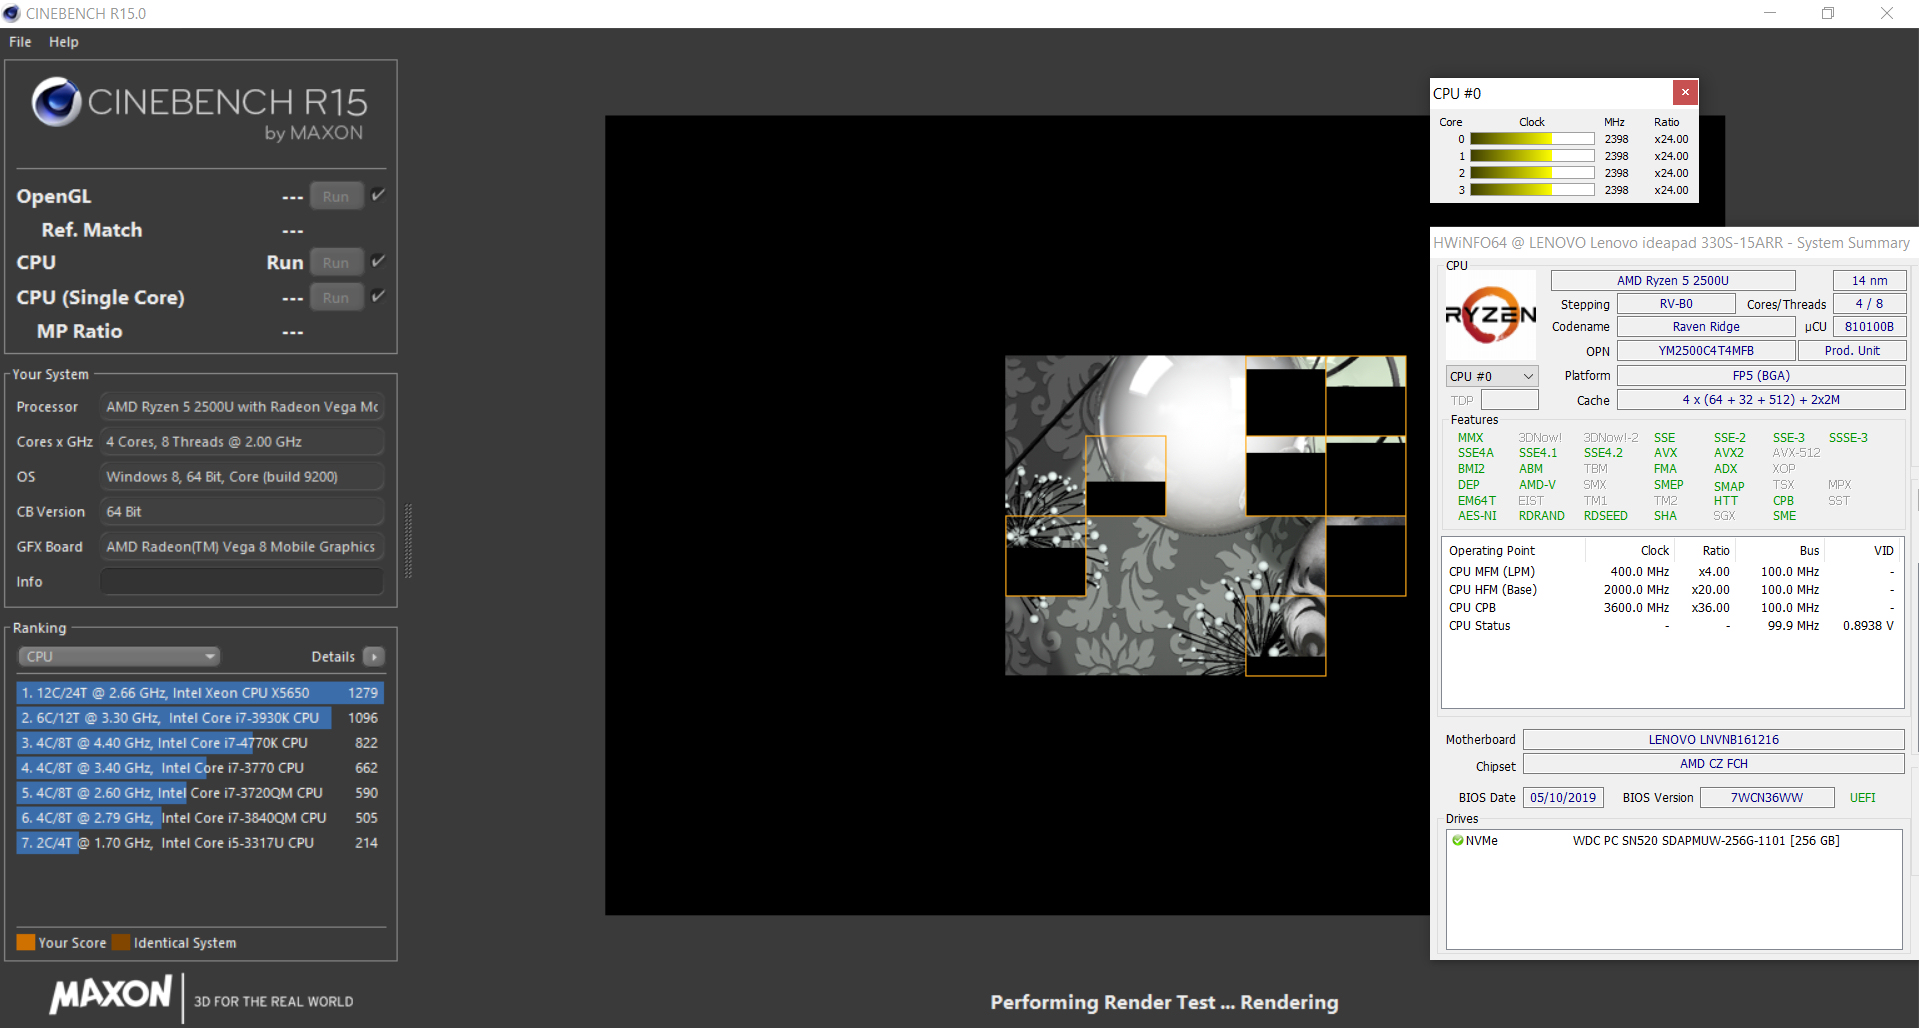Image resolution: width=1919 pixels, height=1028 pixels.
Task: Restore down the Cinebench window
Action: click(1827, 13)
